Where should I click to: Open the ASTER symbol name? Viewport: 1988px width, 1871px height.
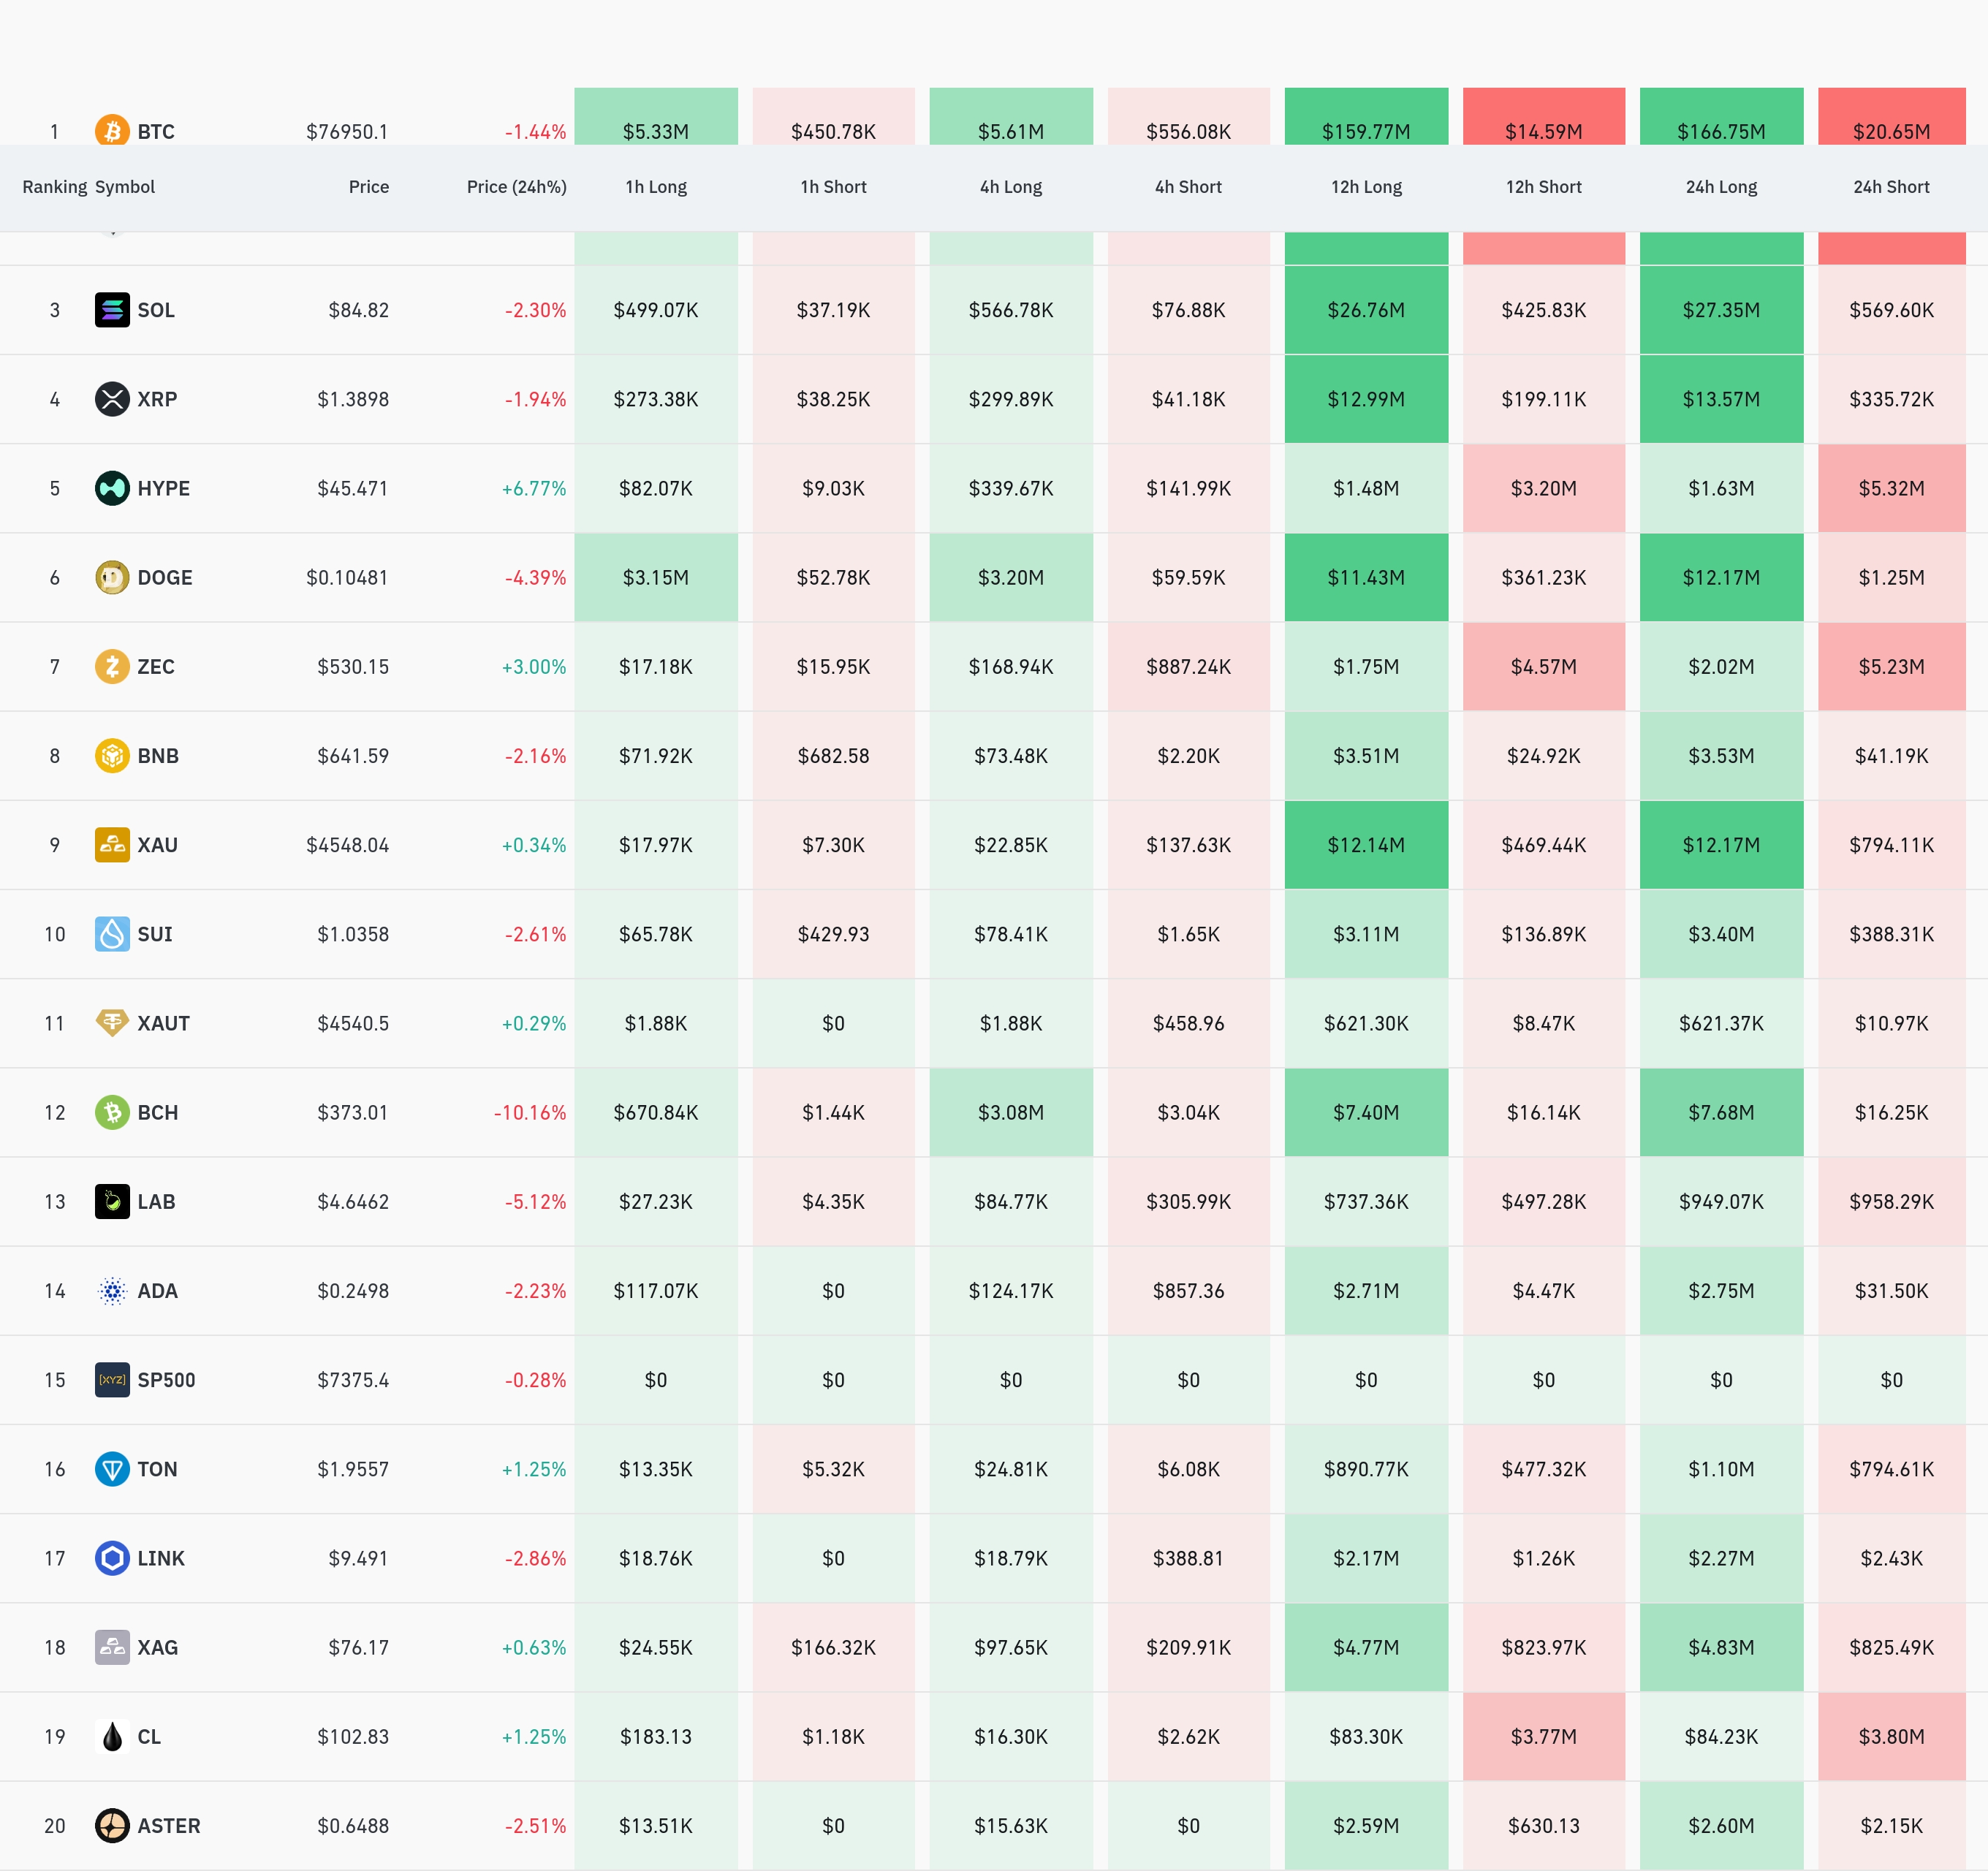(169, 1826)
